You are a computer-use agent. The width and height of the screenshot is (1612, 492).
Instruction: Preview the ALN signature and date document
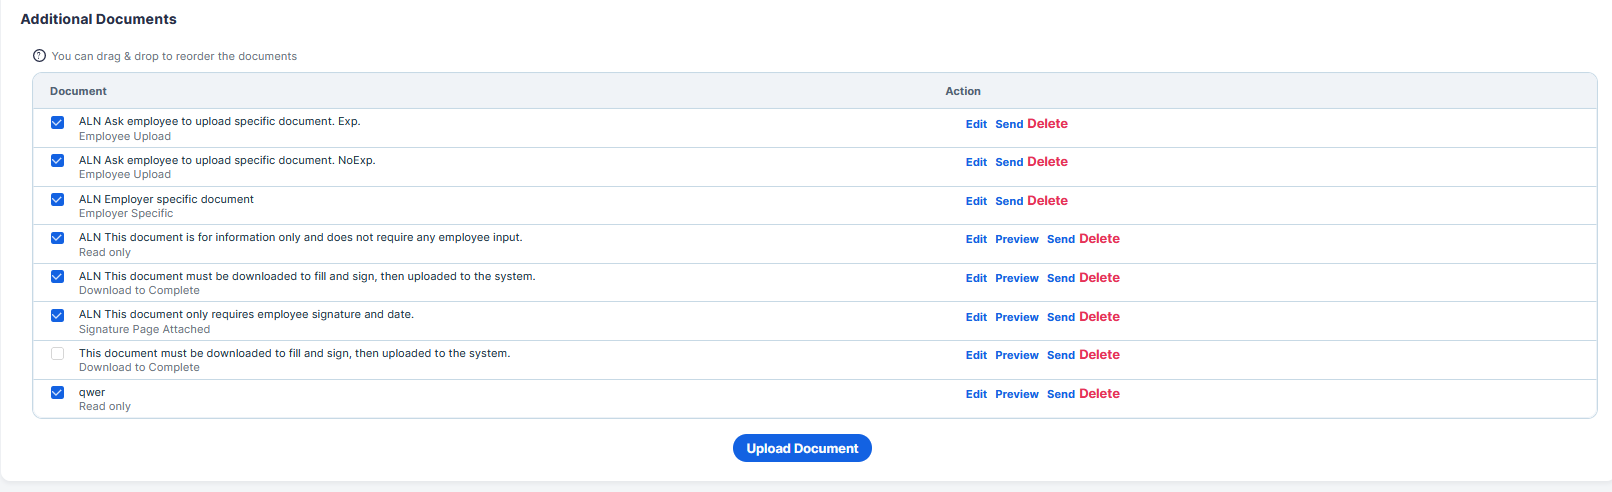(1017, 317)
